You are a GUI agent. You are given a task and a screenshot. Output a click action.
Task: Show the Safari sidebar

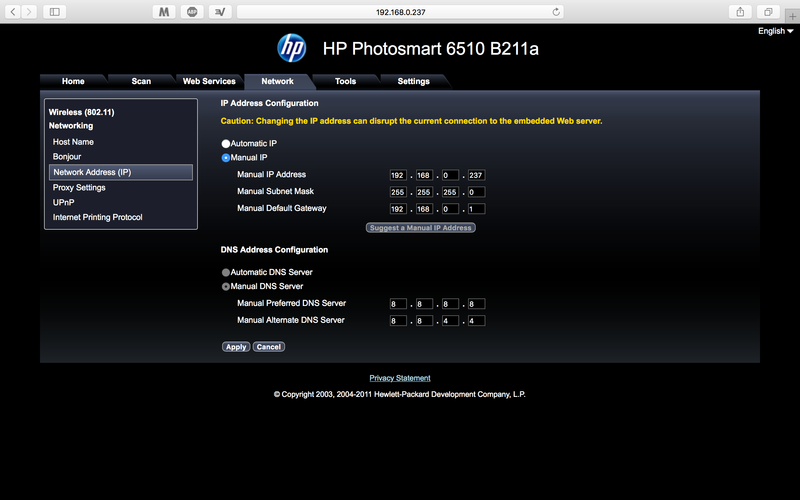pos(55,12)
